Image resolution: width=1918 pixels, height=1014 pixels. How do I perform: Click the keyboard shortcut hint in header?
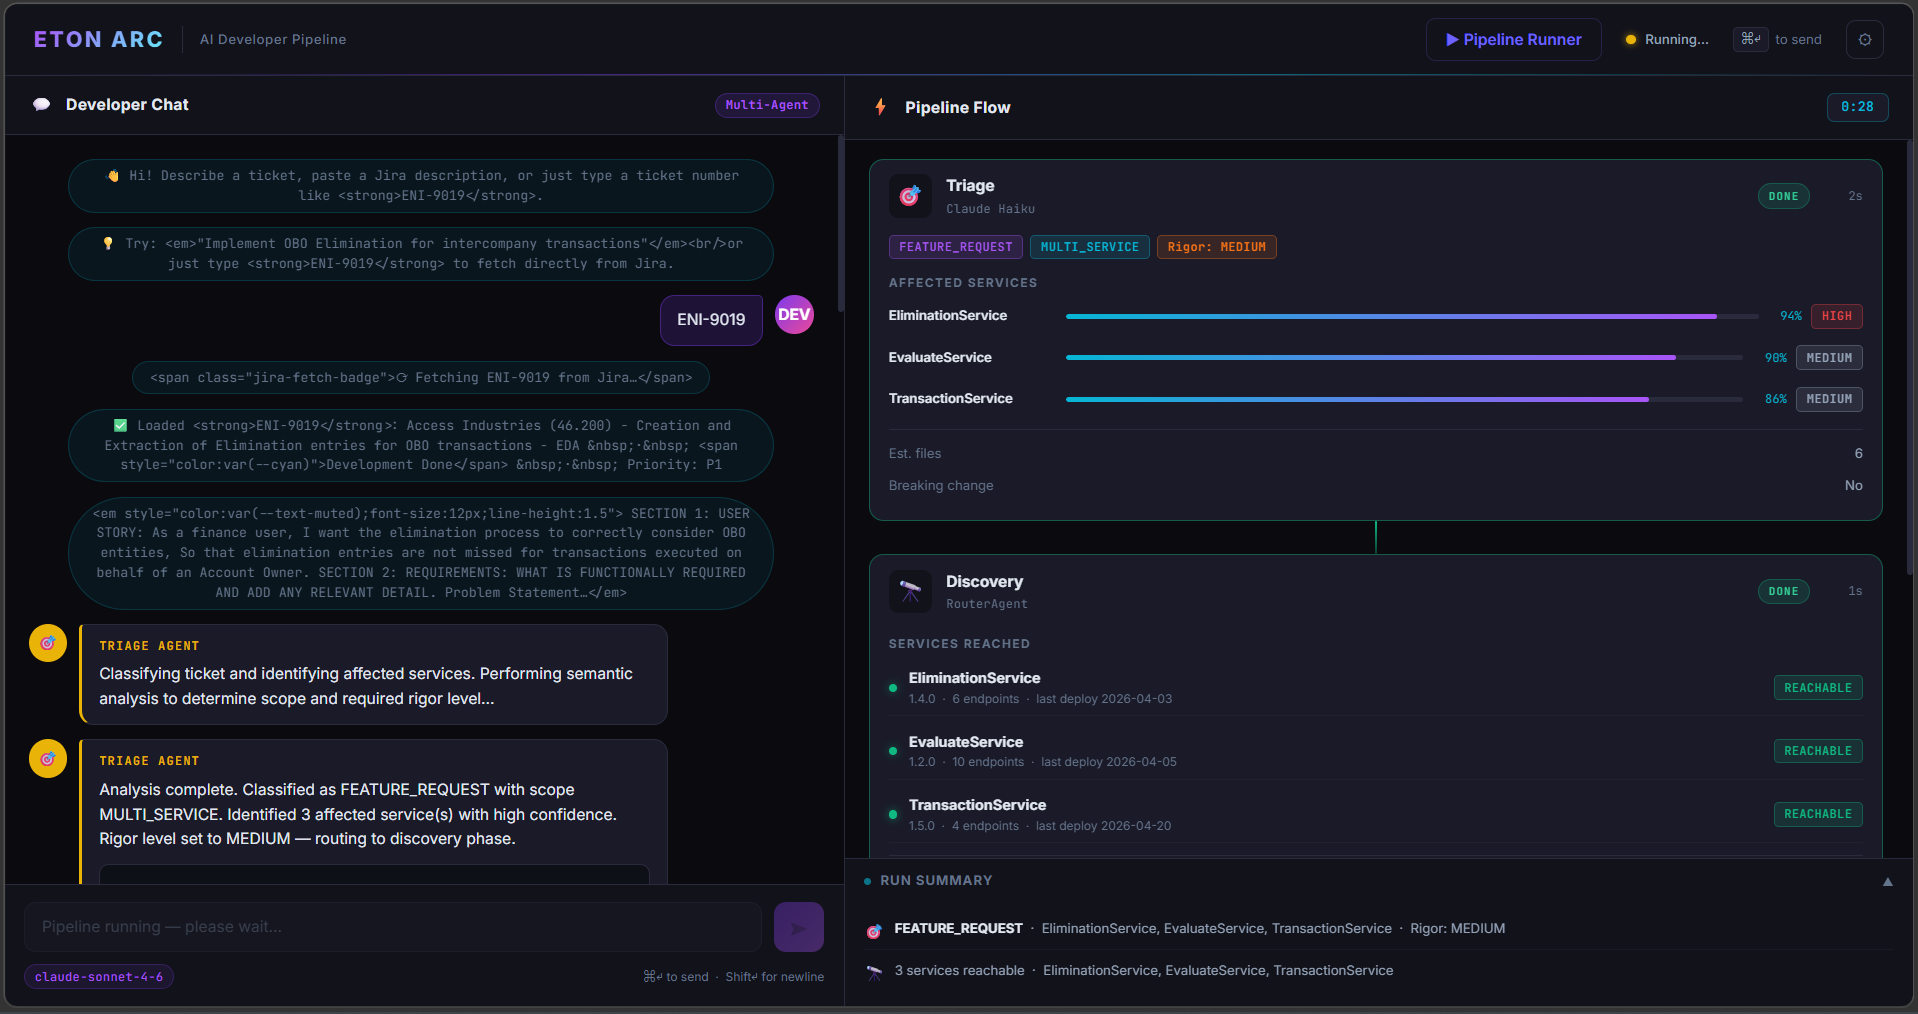tap(1777, 40)
